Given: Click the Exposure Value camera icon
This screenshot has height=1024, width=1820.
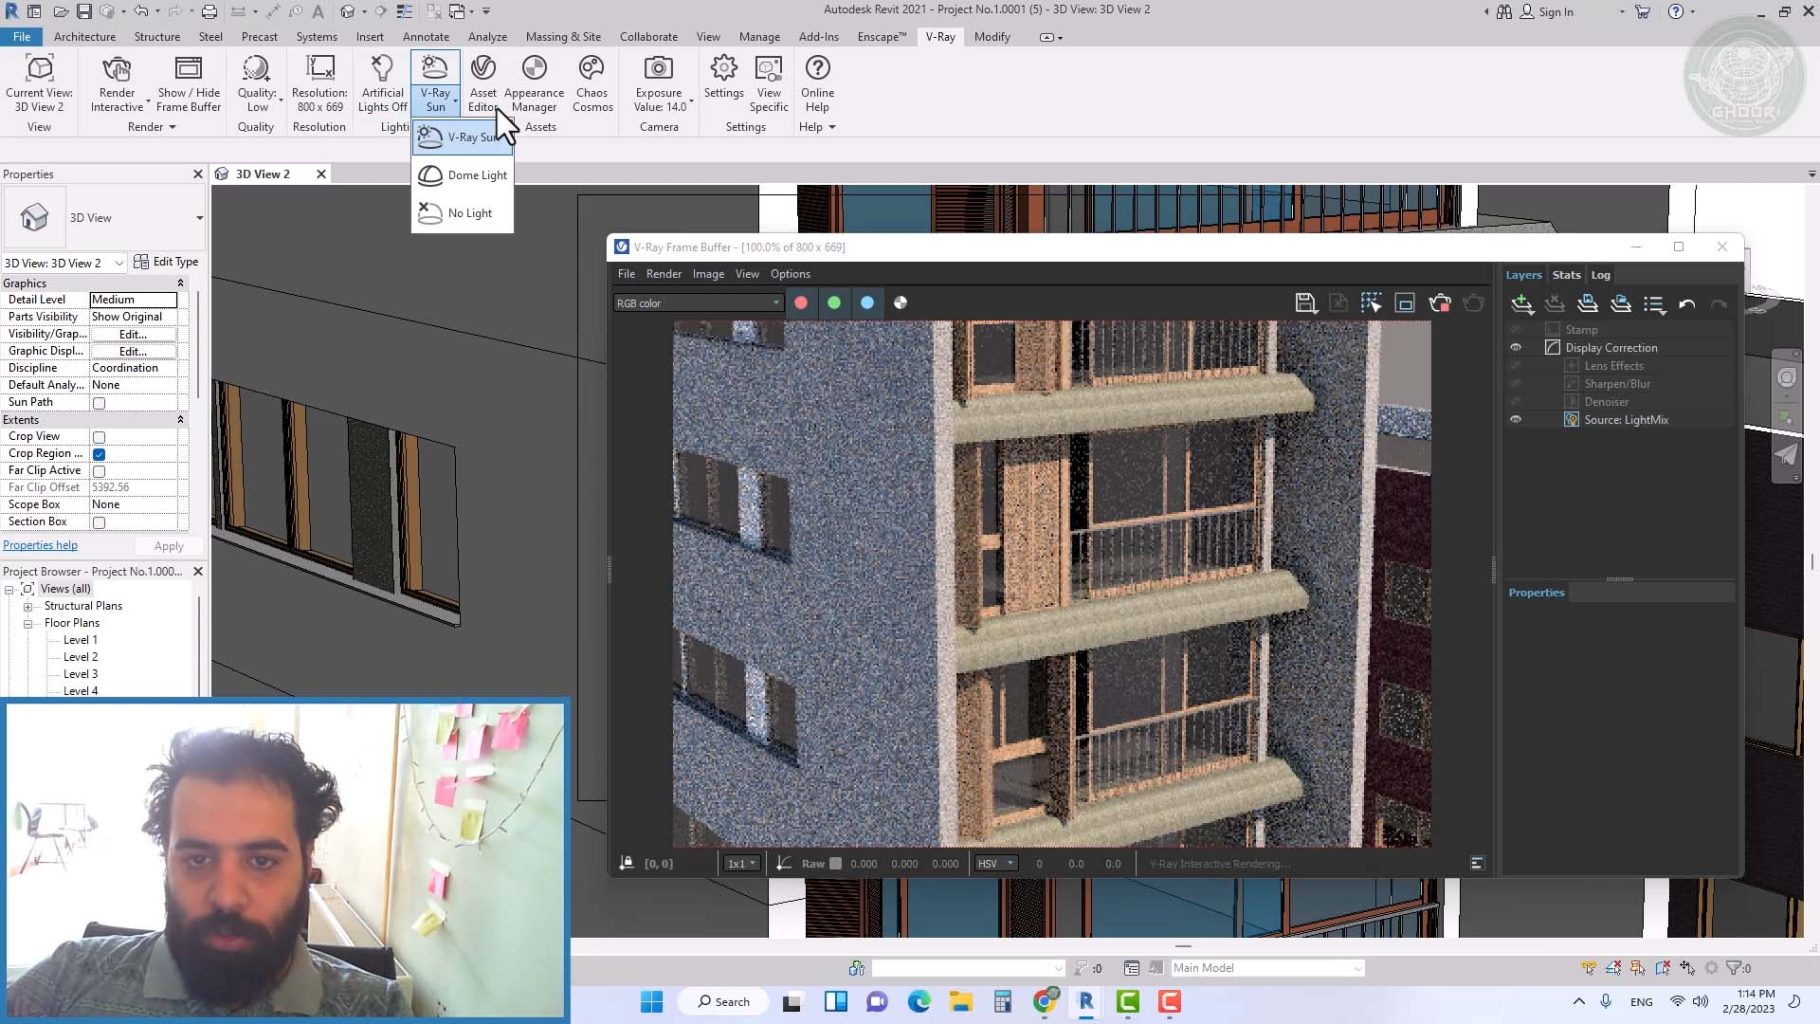Looking at the screenshot, I should 658,69.
